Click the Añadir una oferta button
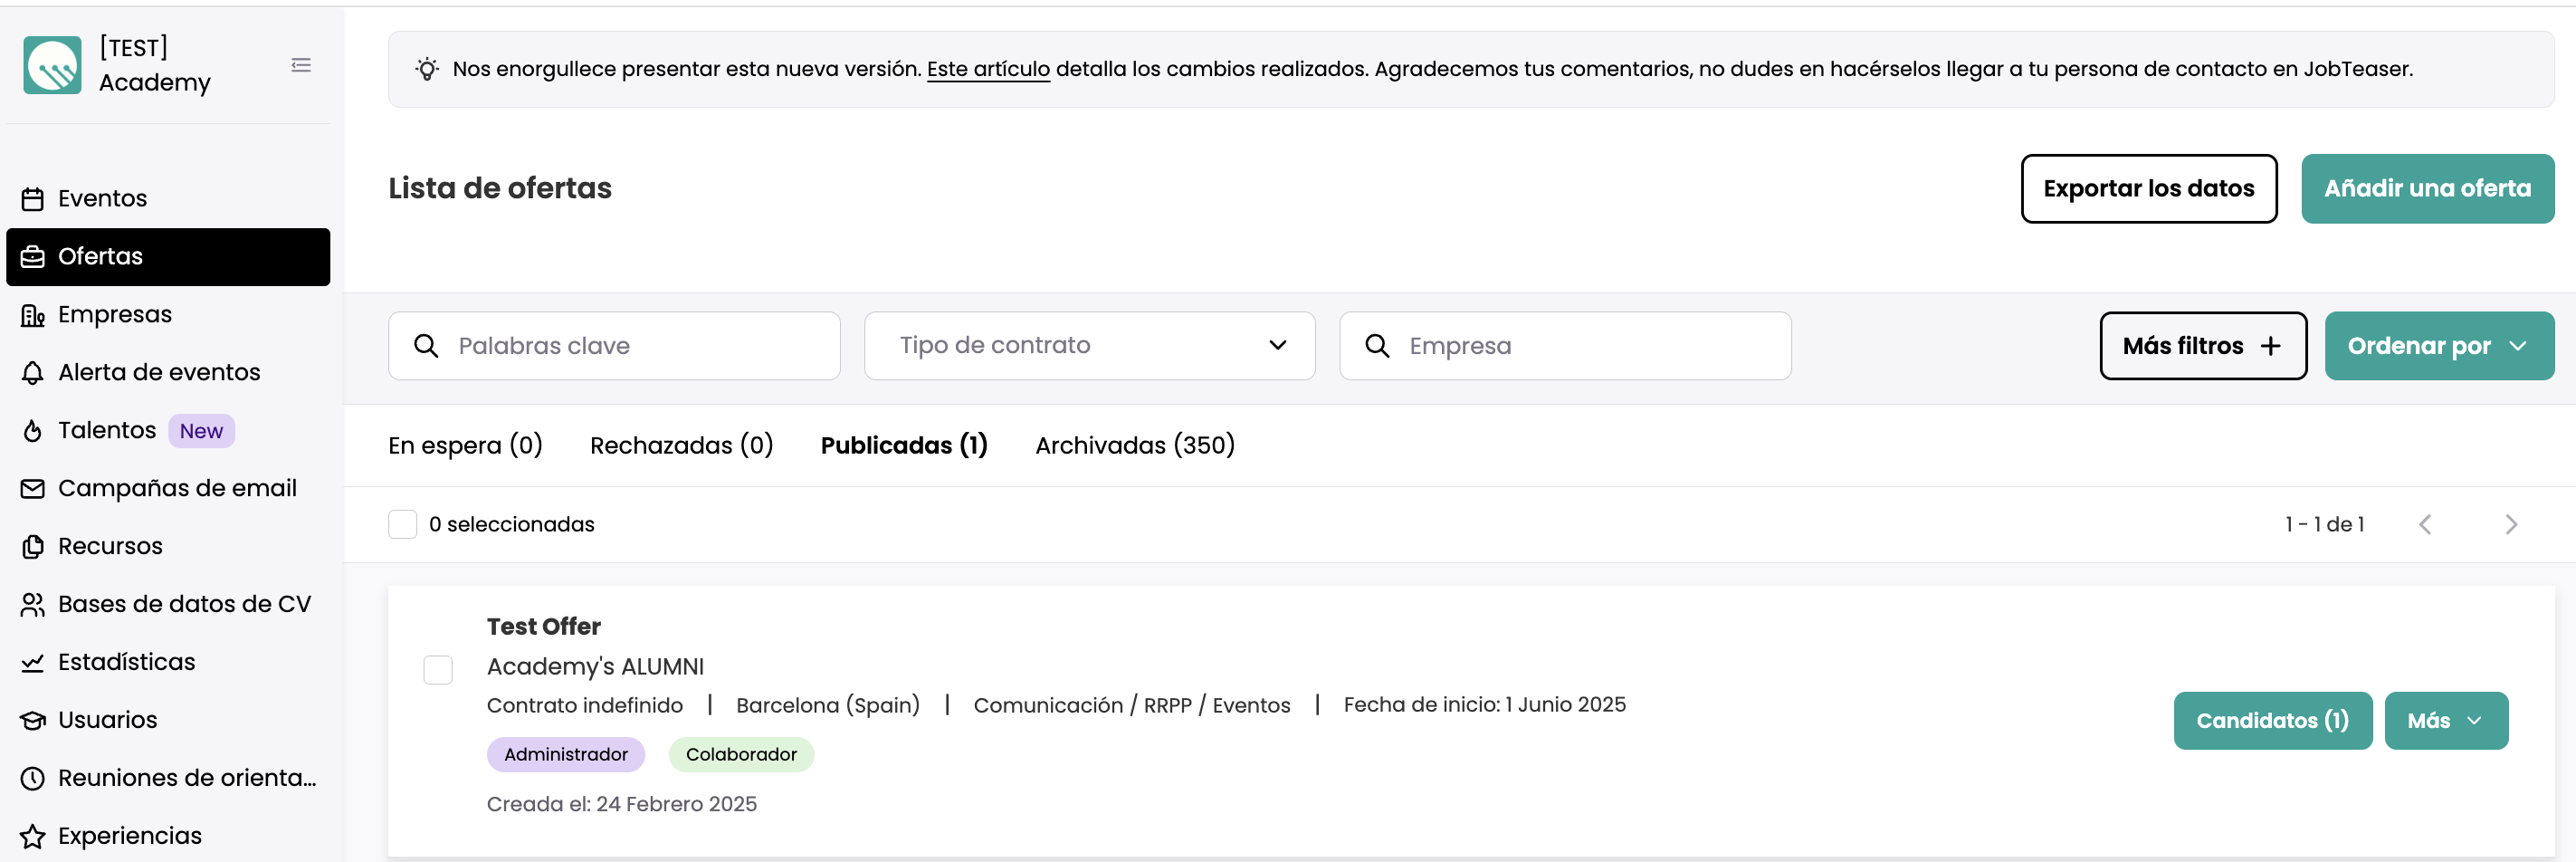 point(2427,189)
